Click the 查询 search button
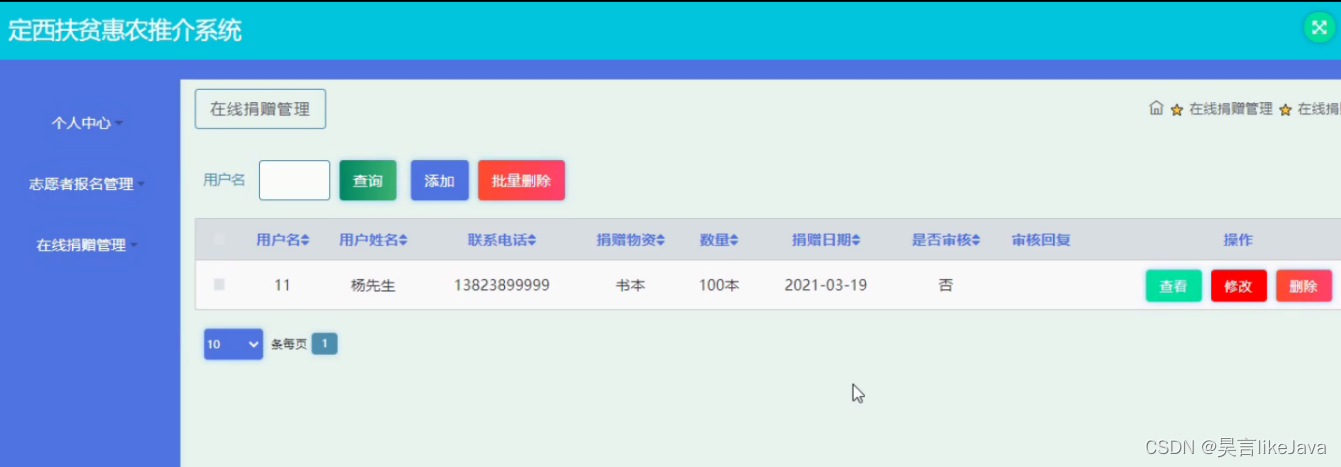The width and height of the screenshot is (1341, 467). pyautogui.click(x=368, y=181)
